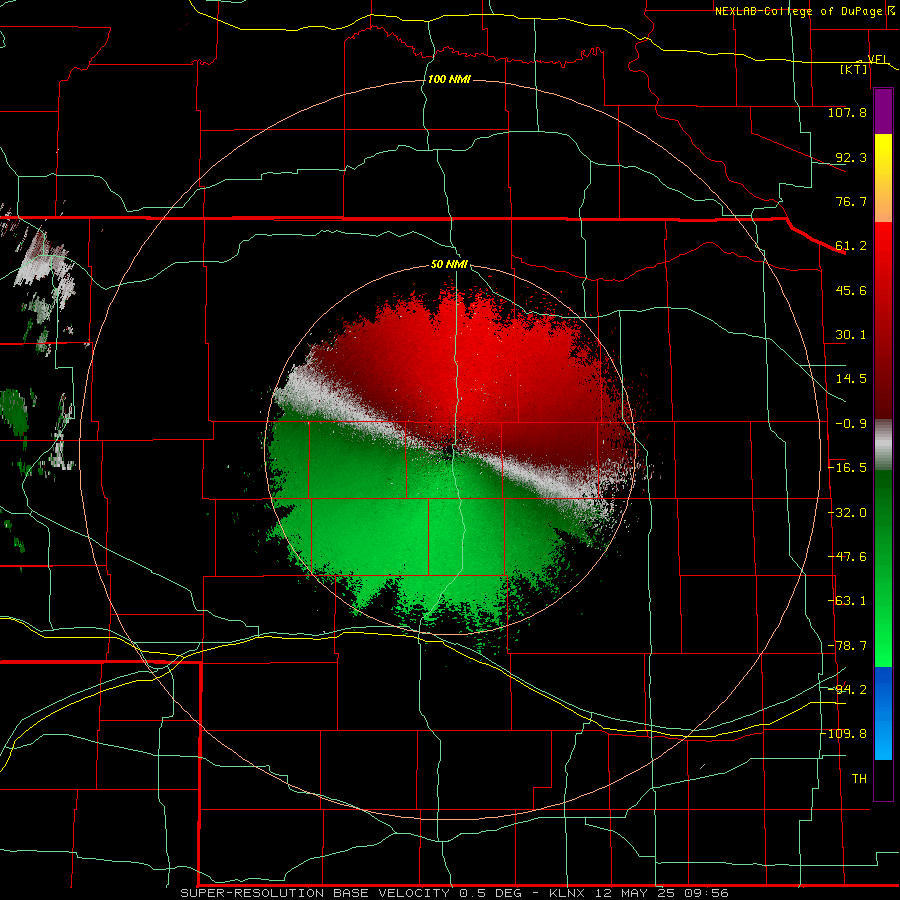Screen dimensions: 900x900
Task: Pick the red segment of the velocity scale
Action: 883,320
